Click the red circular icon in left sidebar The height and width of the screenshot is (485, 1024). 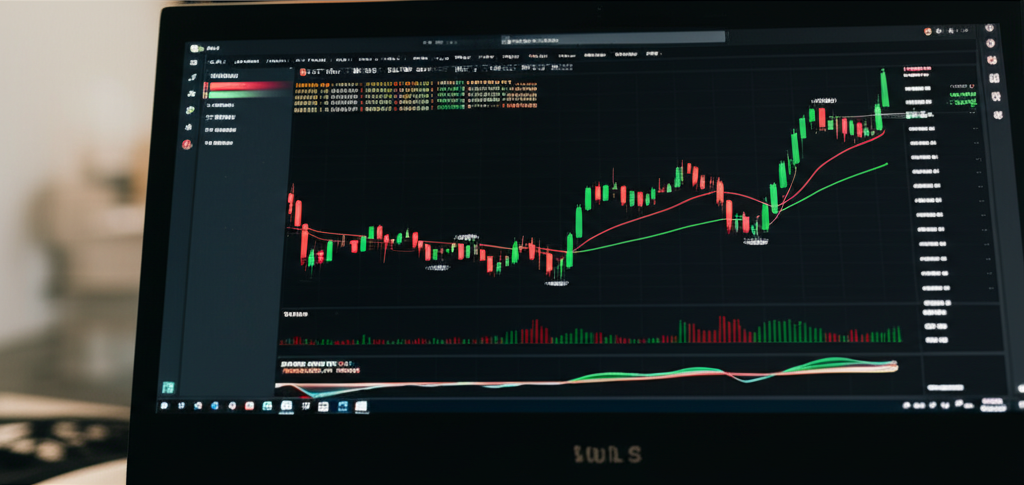pos(187,144)
